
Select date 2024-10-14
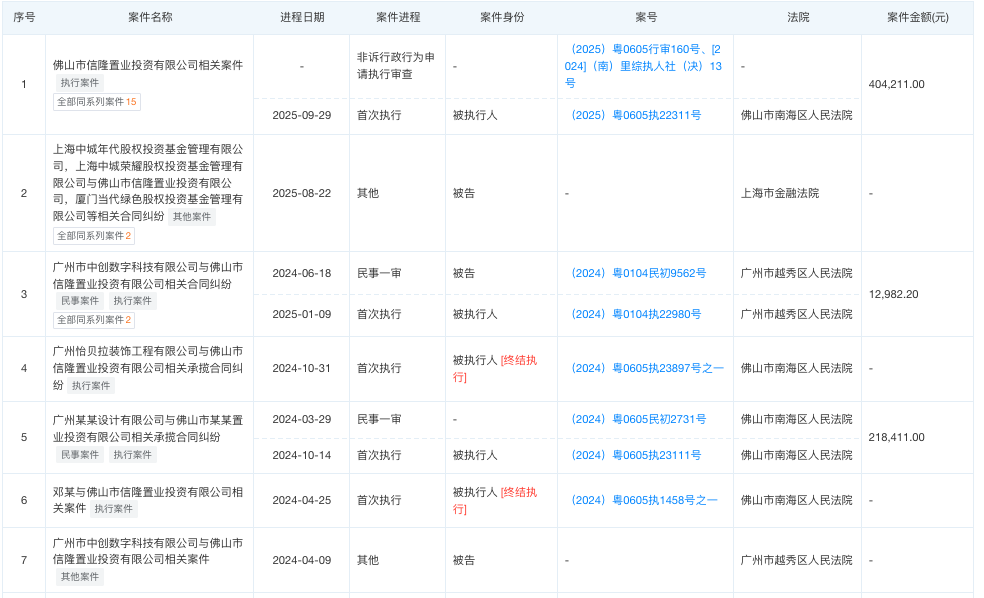coord(302,456)
